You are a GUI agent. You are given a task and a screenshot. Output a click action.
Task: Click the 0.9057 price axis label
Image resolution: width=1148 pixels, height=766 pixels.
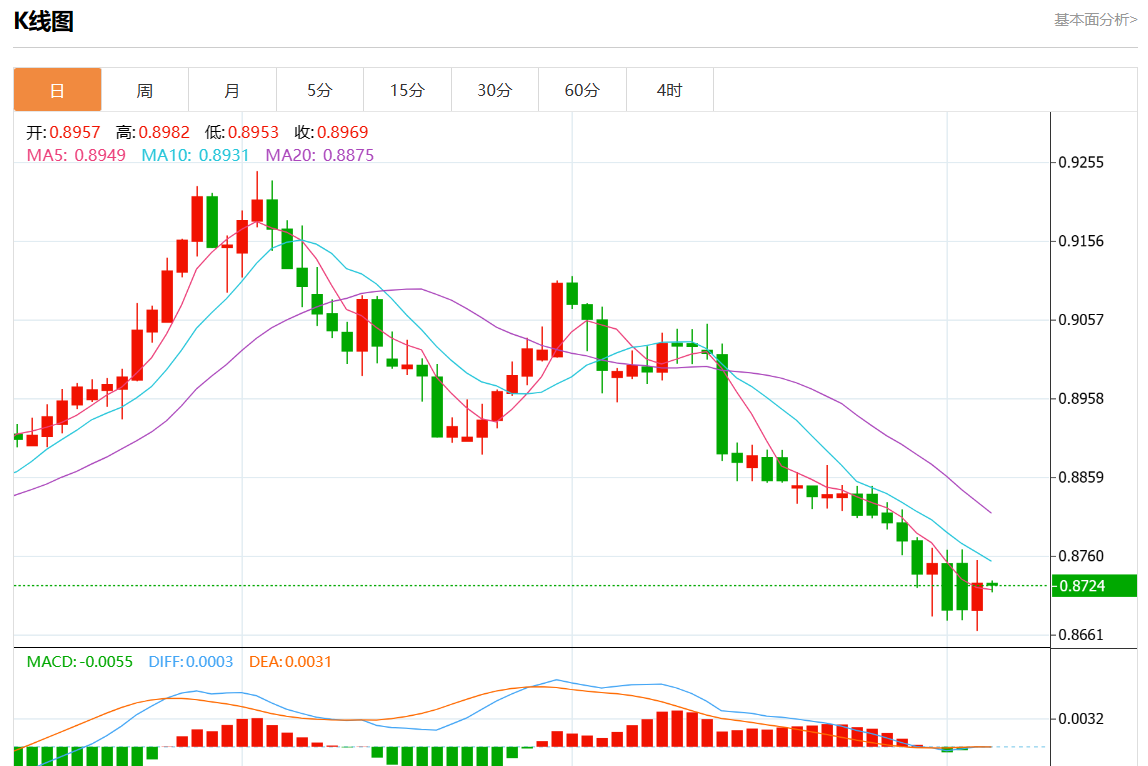(x=1081, y=320)
